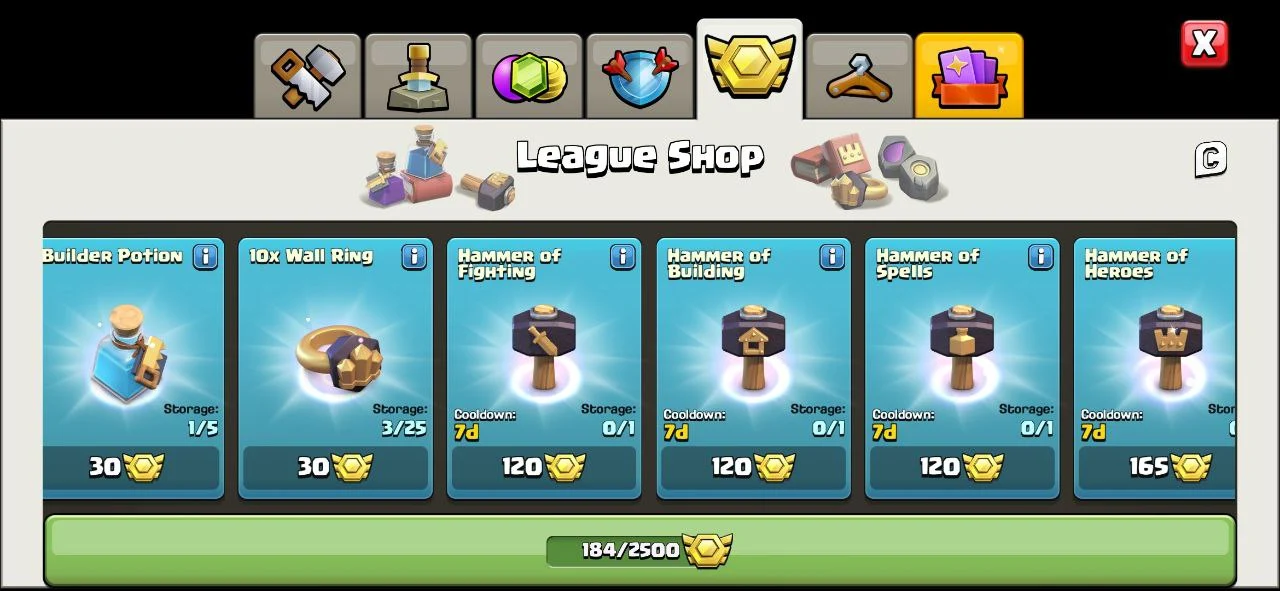Open Hammer of Spells info icon
The width and height of the screenshot is (1280, 591).
tap(1041, 256)
